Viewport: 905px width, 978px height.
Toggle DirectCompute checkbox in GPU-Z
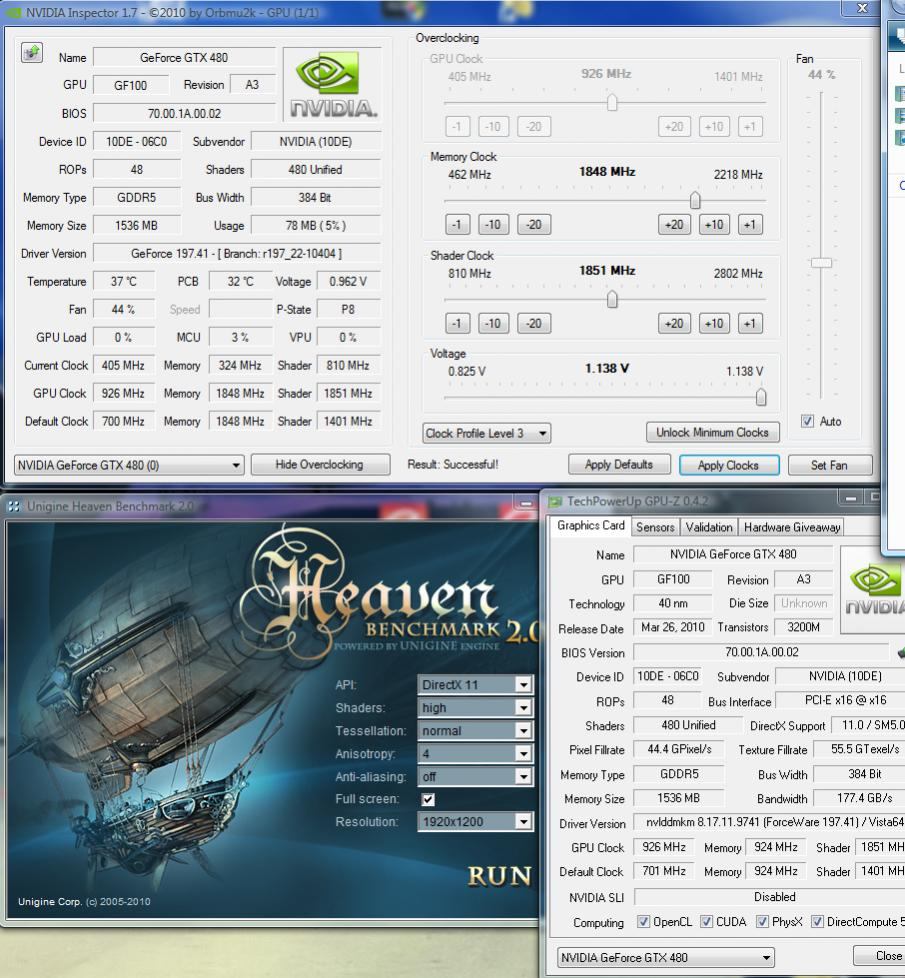click(x=816, y=921)
